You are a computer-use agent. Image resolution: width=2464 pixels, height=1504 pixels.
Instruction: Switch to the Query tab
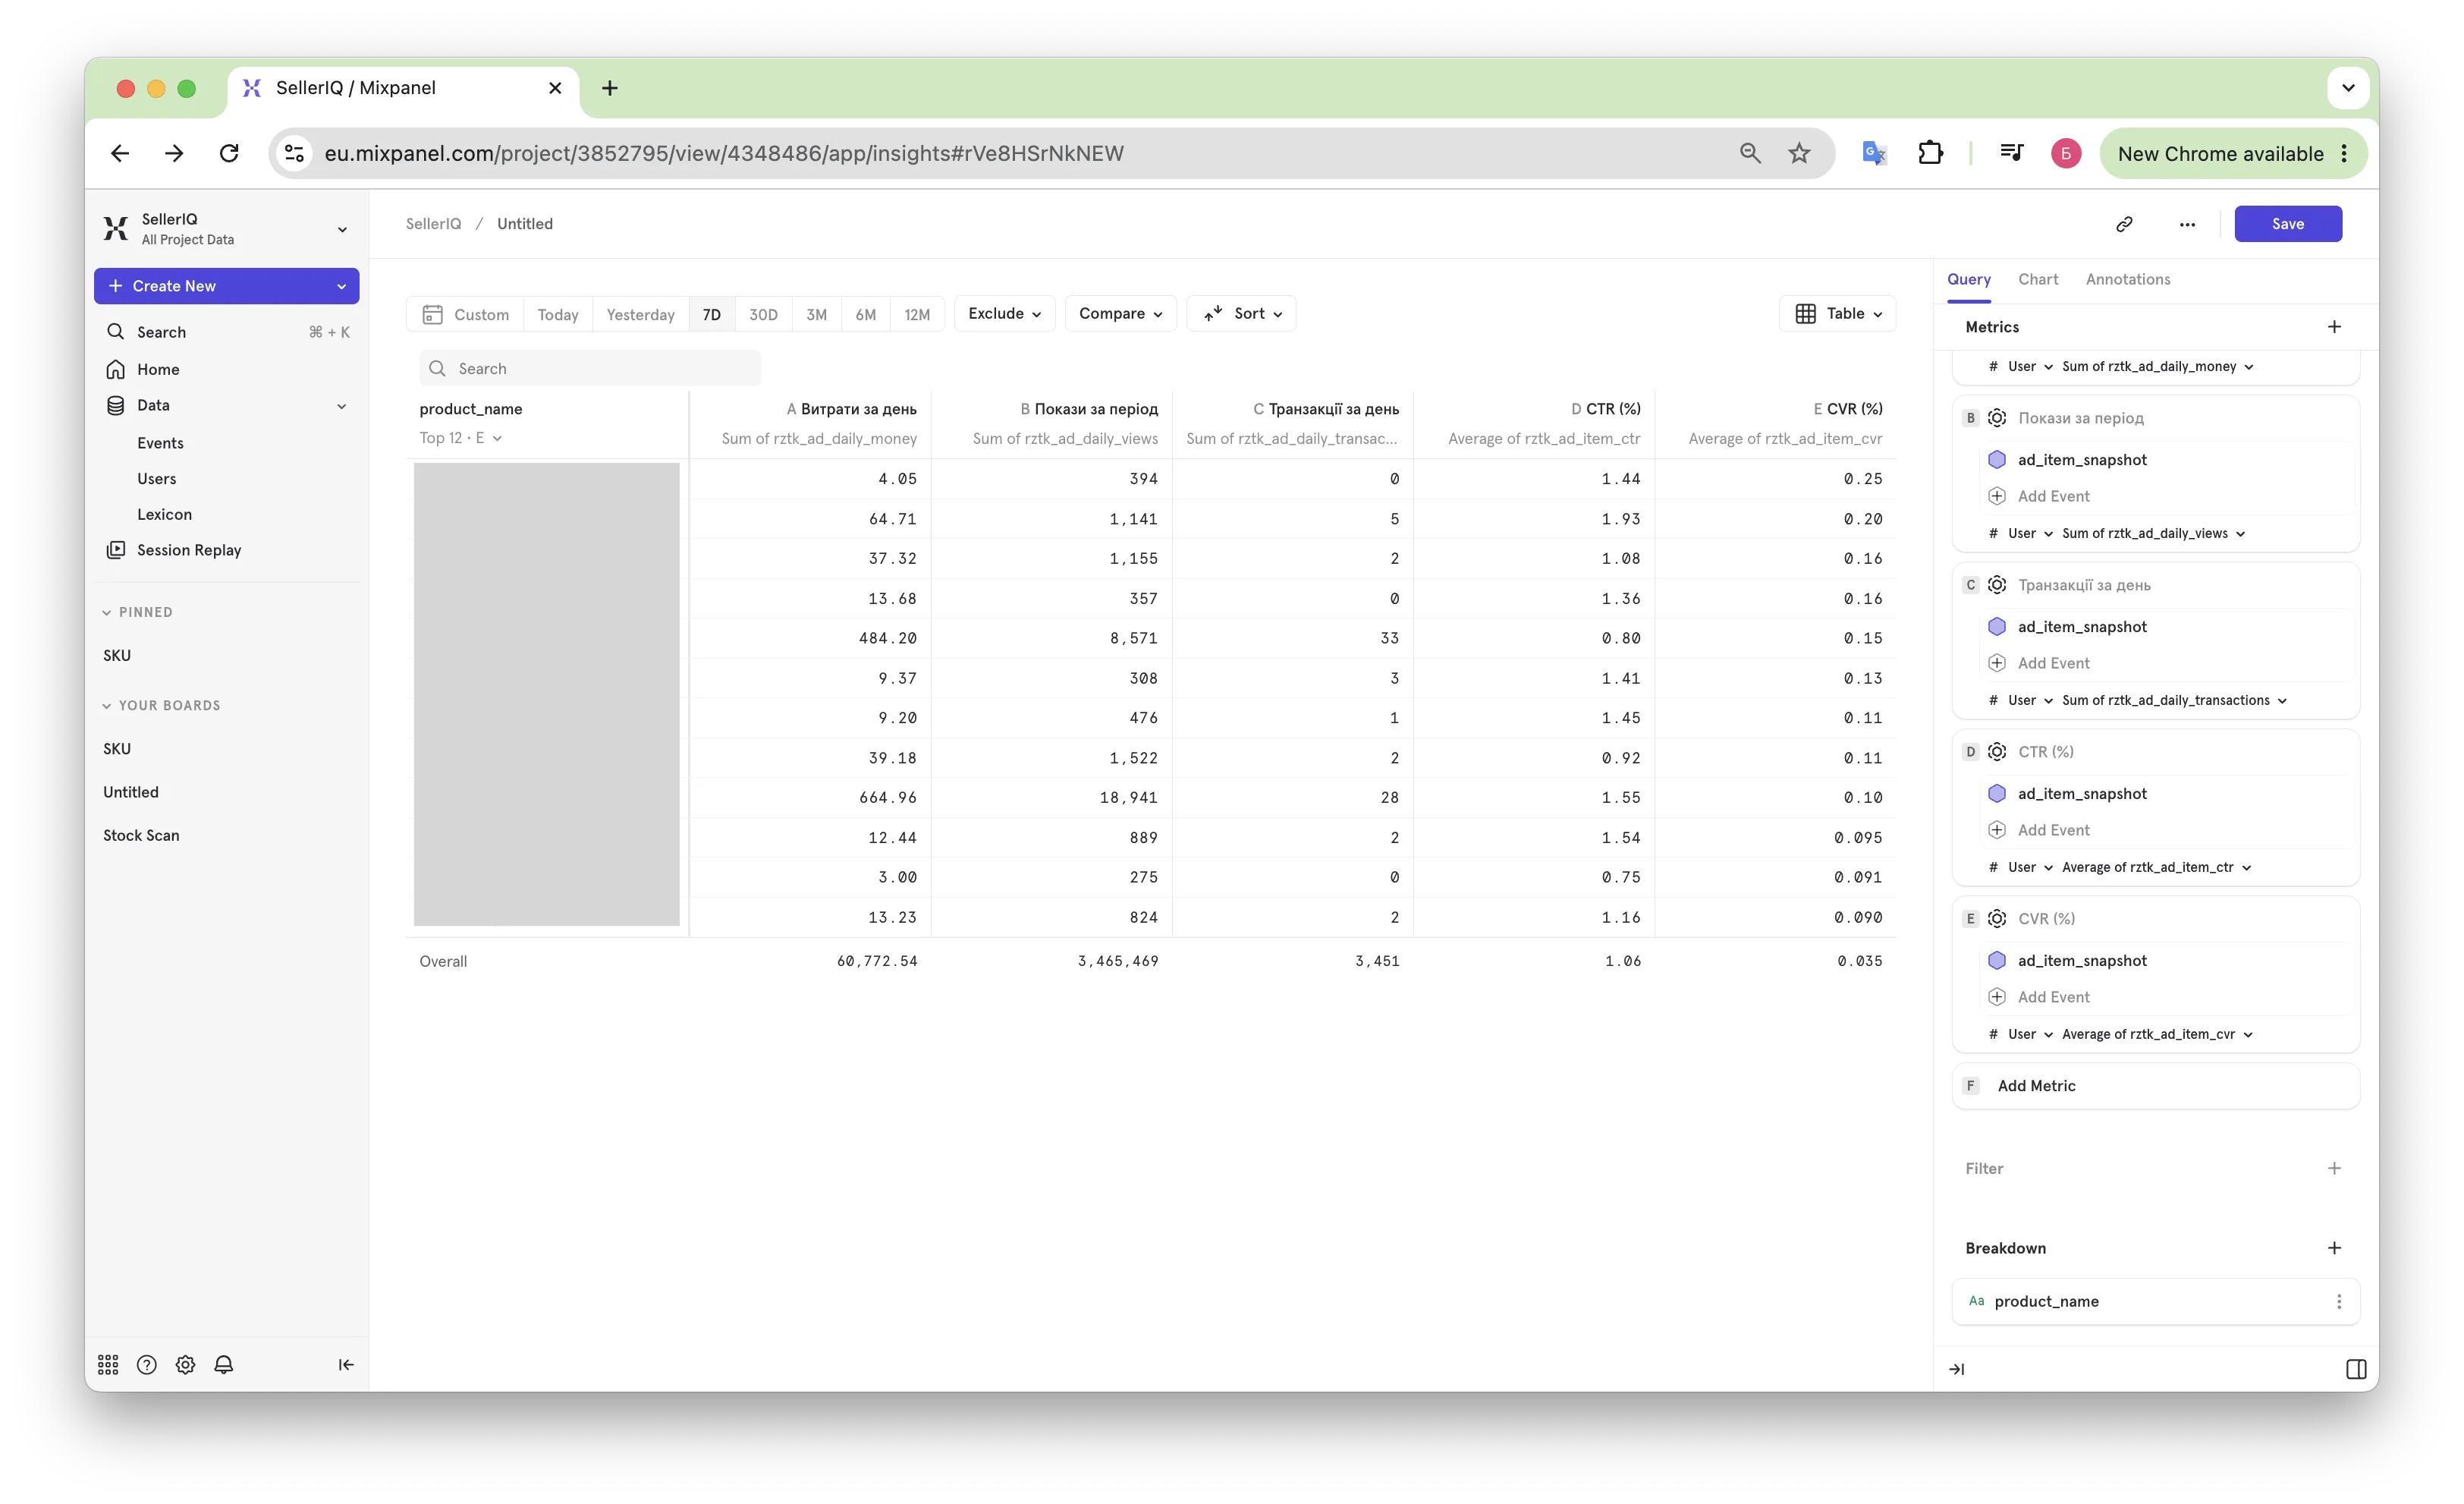(x=1968, y=279)
